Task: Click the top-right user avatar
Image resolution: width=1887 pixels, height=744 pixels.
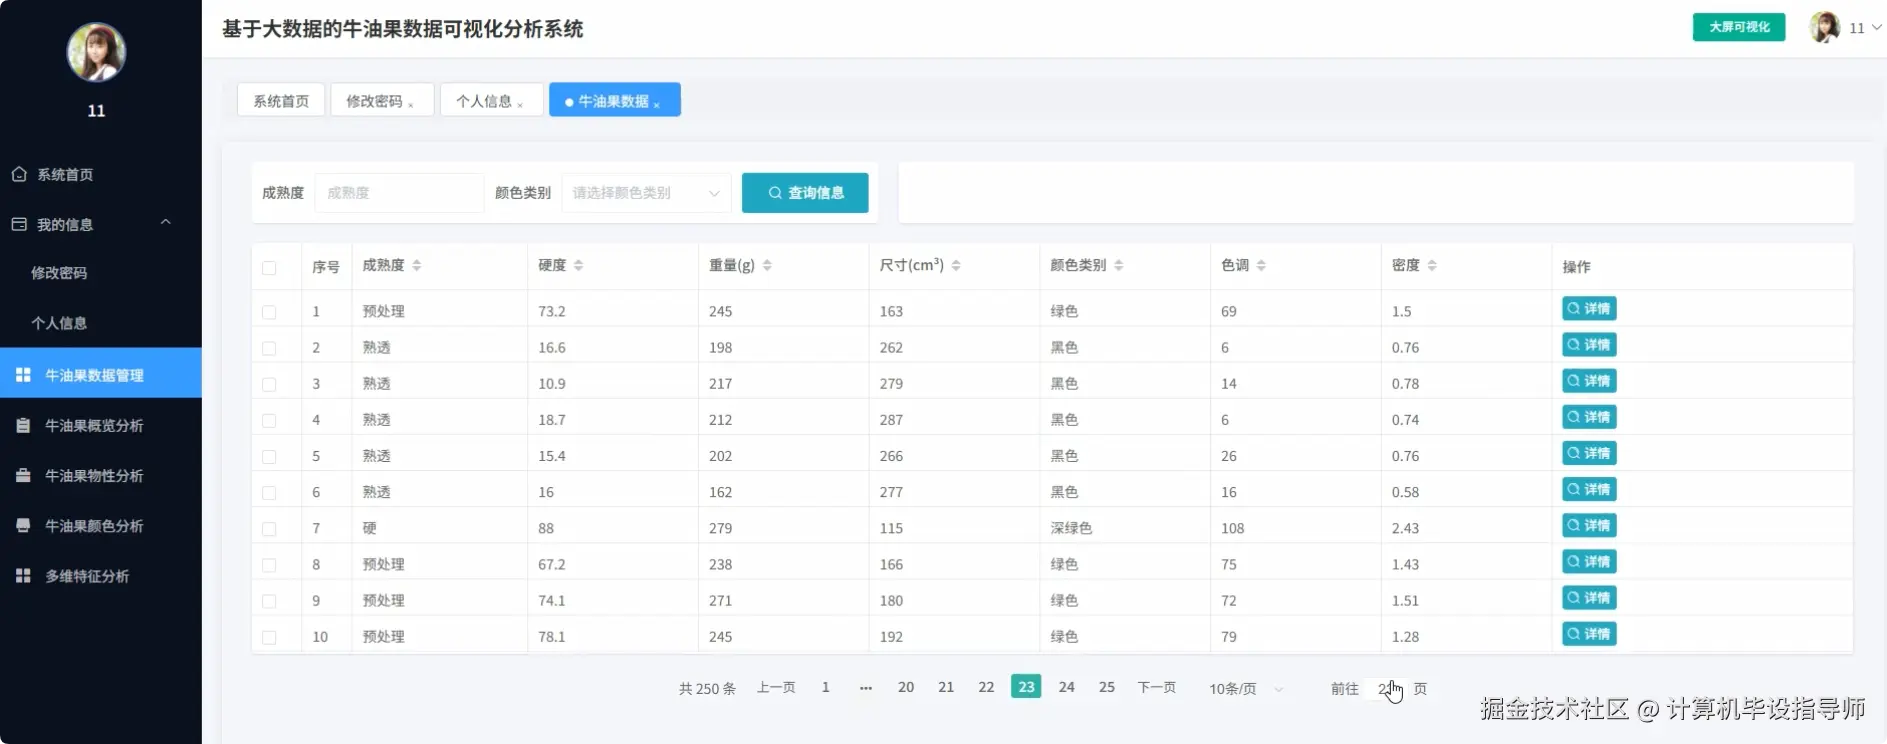Action: [x=1825, y=27]
